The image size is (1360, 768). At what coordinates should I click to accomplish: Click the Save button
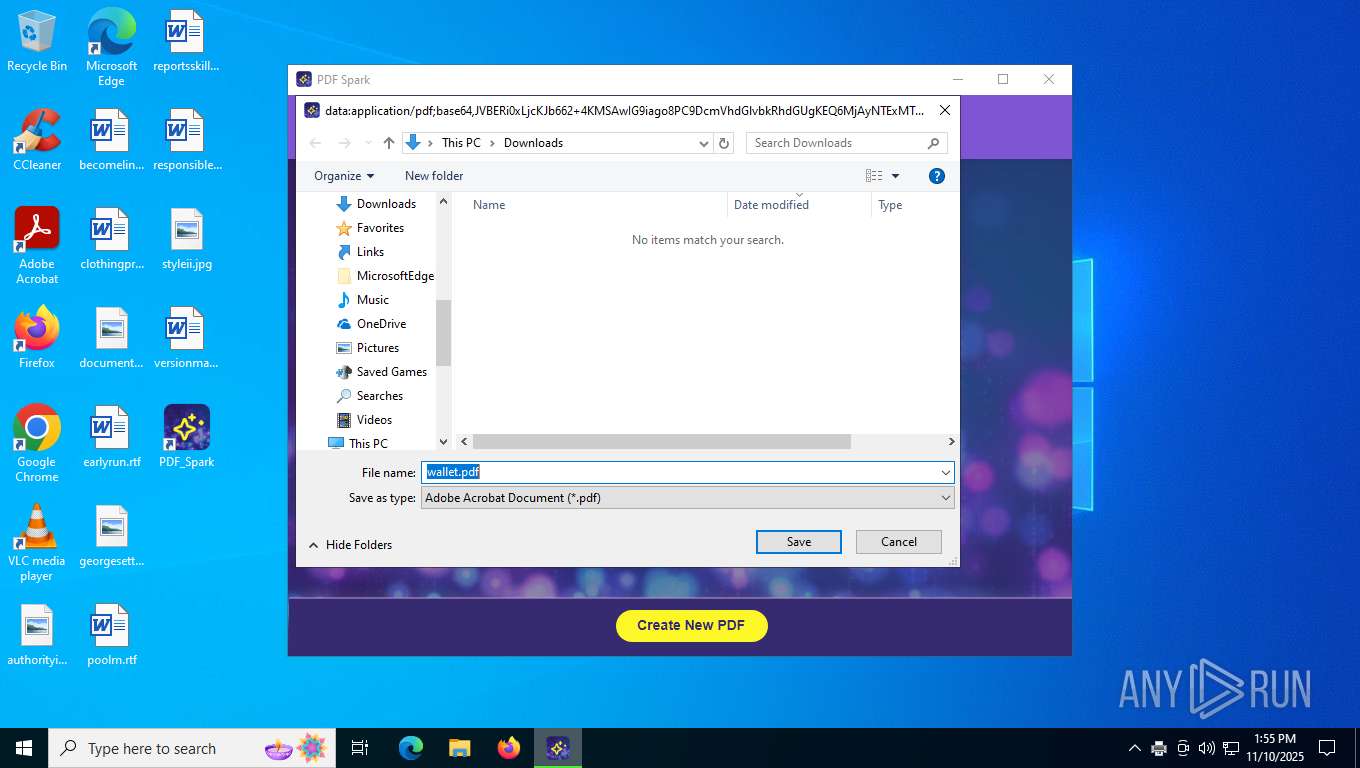(x=799, y=542)
